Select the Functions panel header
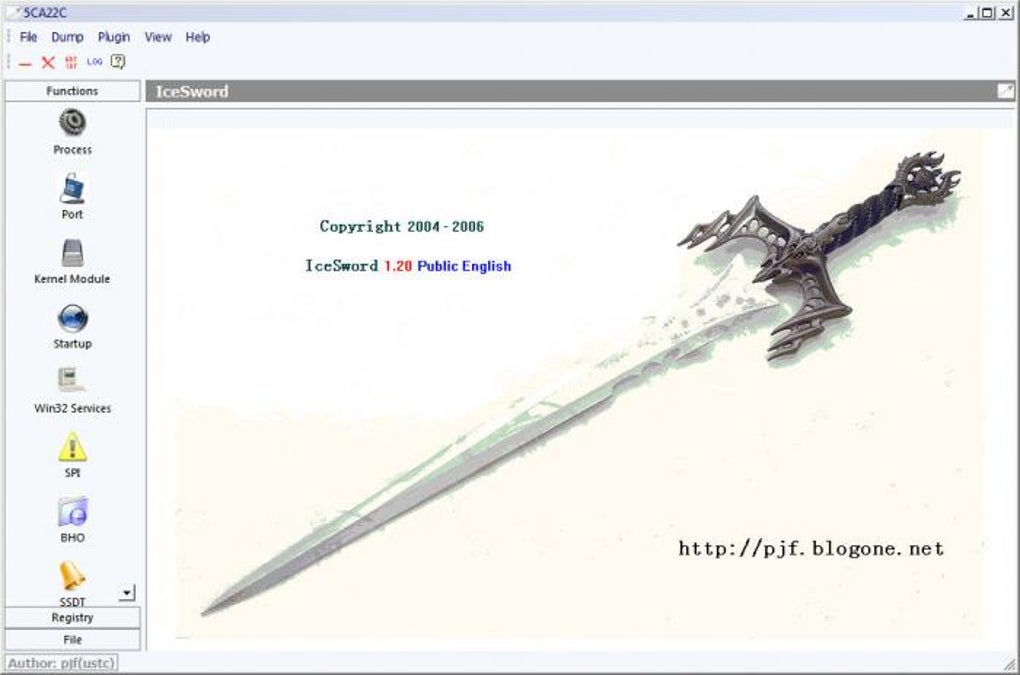Viewport: 1020px width, 675px height. click(x=72, y=91)
